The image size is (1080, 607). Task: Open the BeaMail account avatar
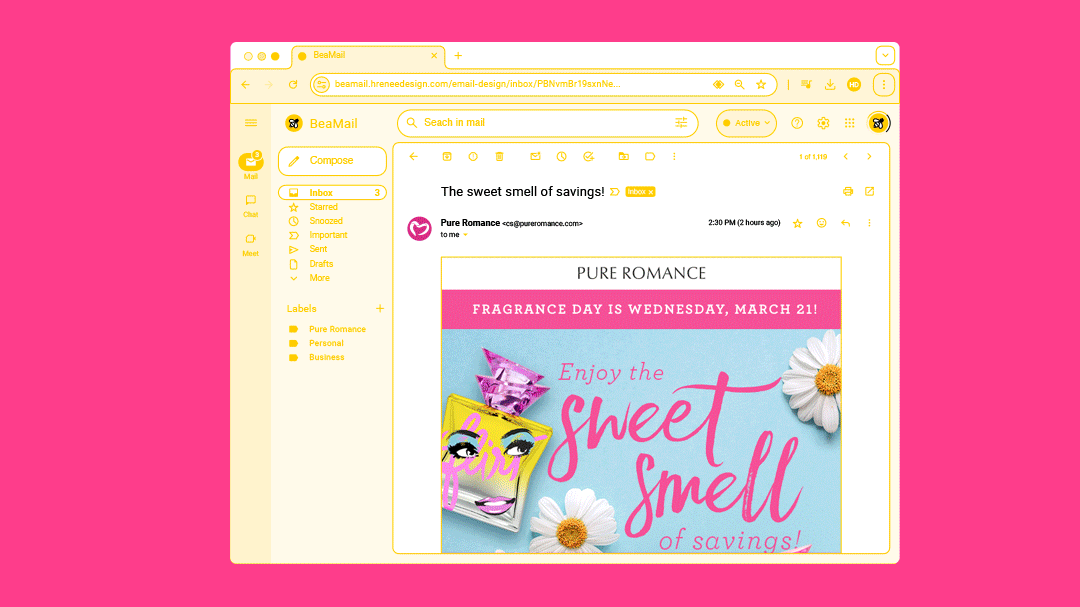878,123
